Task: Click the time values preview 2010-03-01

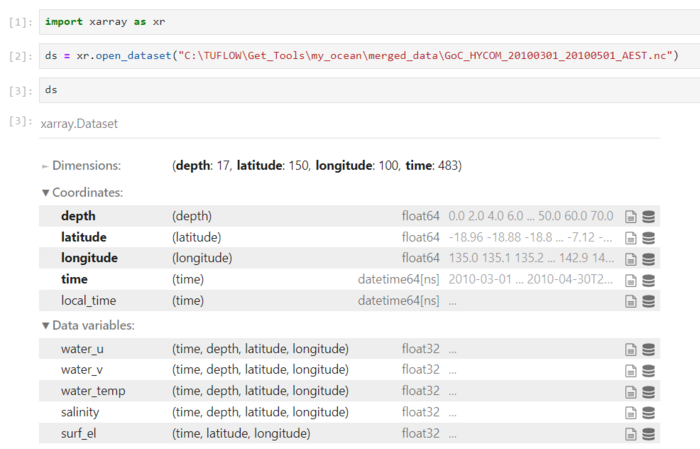Action: coord(530,279)
